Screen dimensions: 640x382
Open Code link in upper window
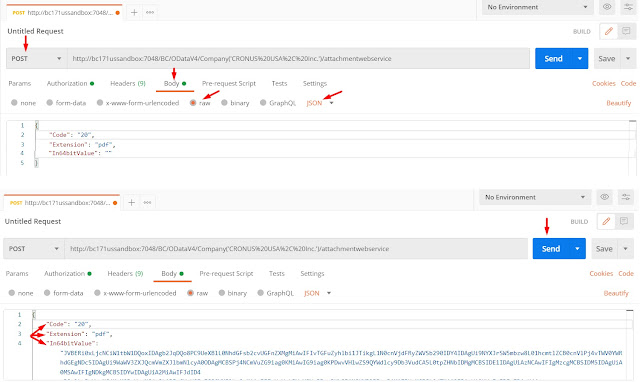[628, 83]
